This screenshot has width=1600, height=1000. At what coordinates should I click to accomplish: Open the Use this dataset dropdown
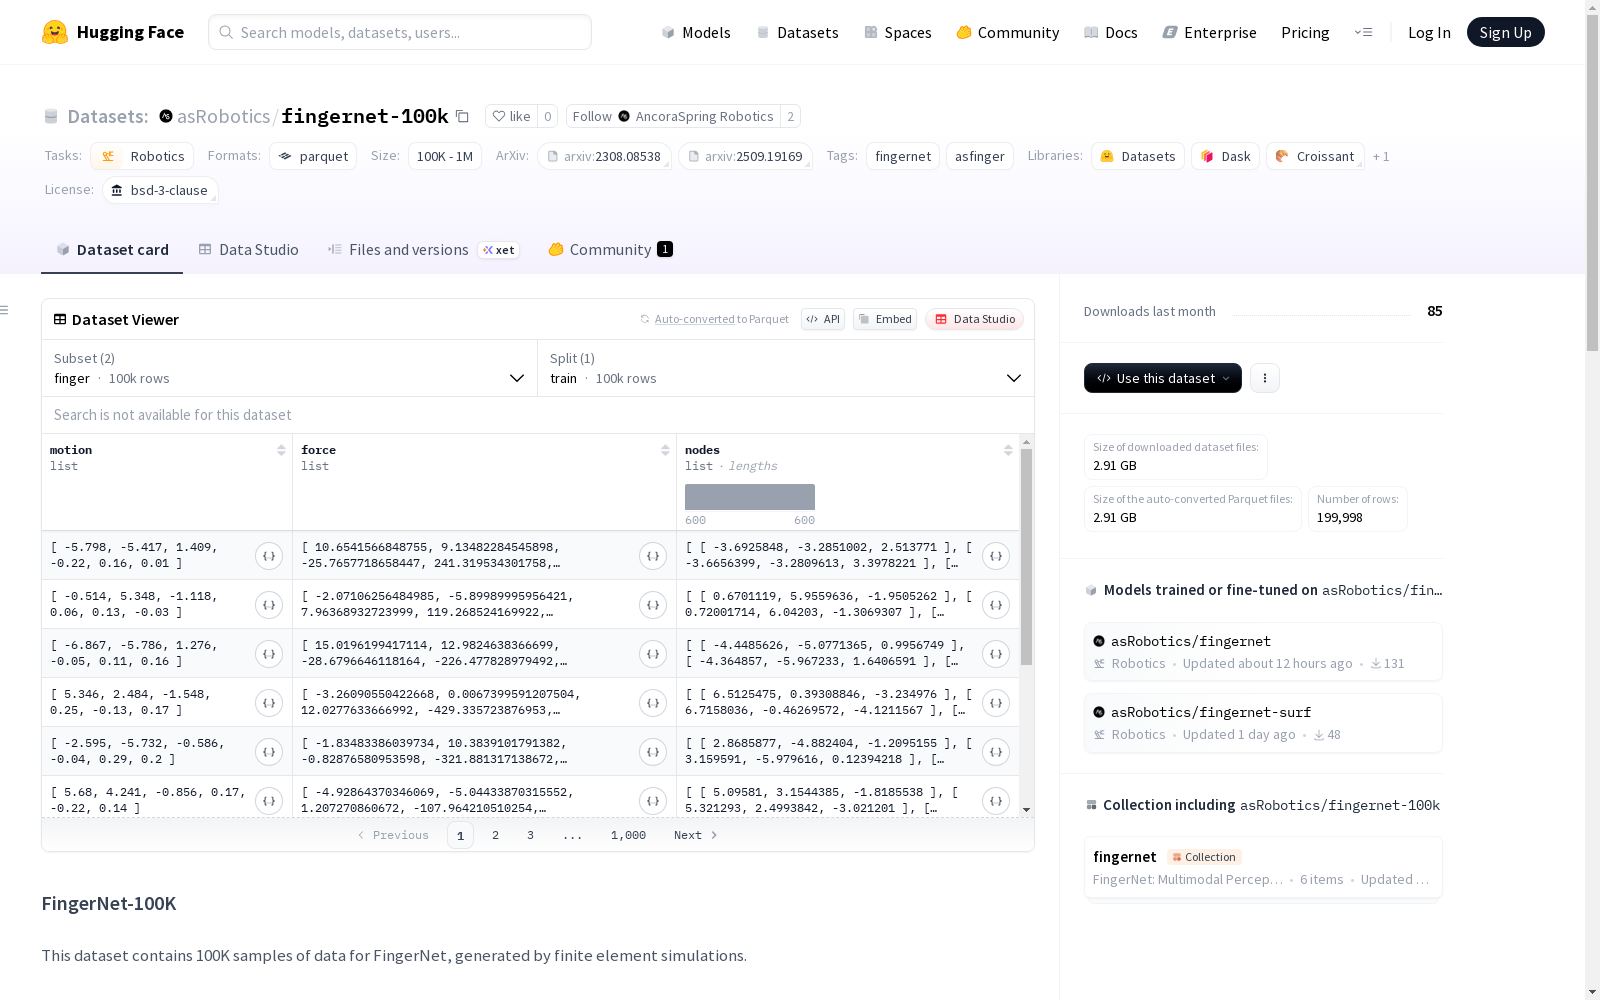(1163, 378)
